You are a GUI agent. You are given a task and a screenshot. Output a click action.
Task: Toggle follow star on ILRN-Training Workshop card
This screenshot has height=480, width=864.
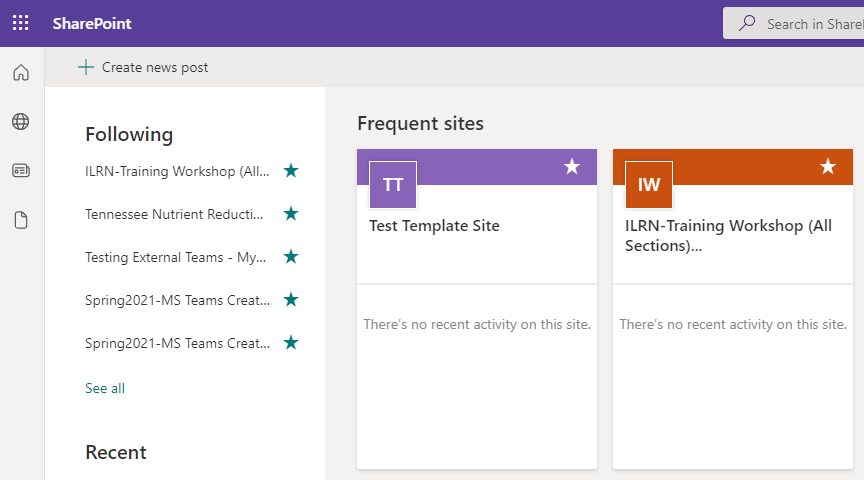click(x=828, y=167)
